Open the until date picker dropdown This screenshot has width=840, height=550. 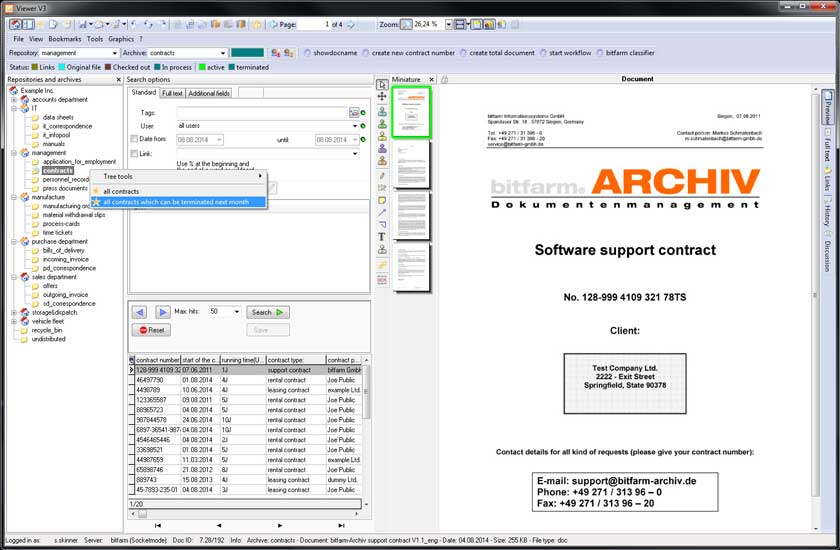[x=355, y=140]
